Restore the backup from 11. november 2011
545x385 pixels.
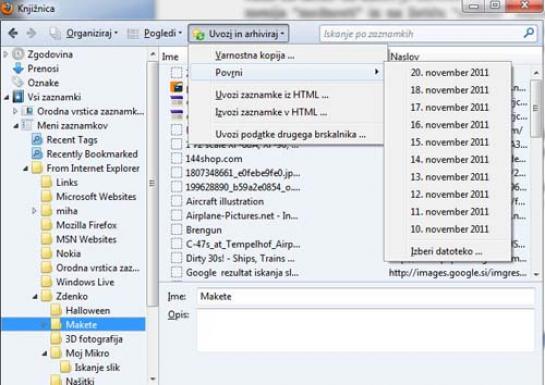click(449, 212)
